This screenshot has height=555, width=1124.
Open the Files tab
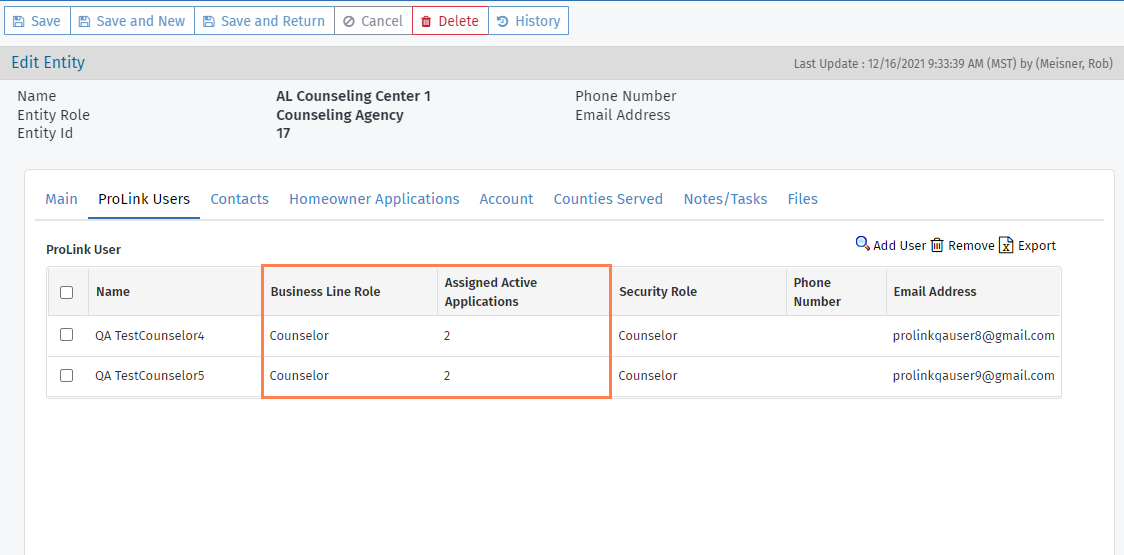802,199
